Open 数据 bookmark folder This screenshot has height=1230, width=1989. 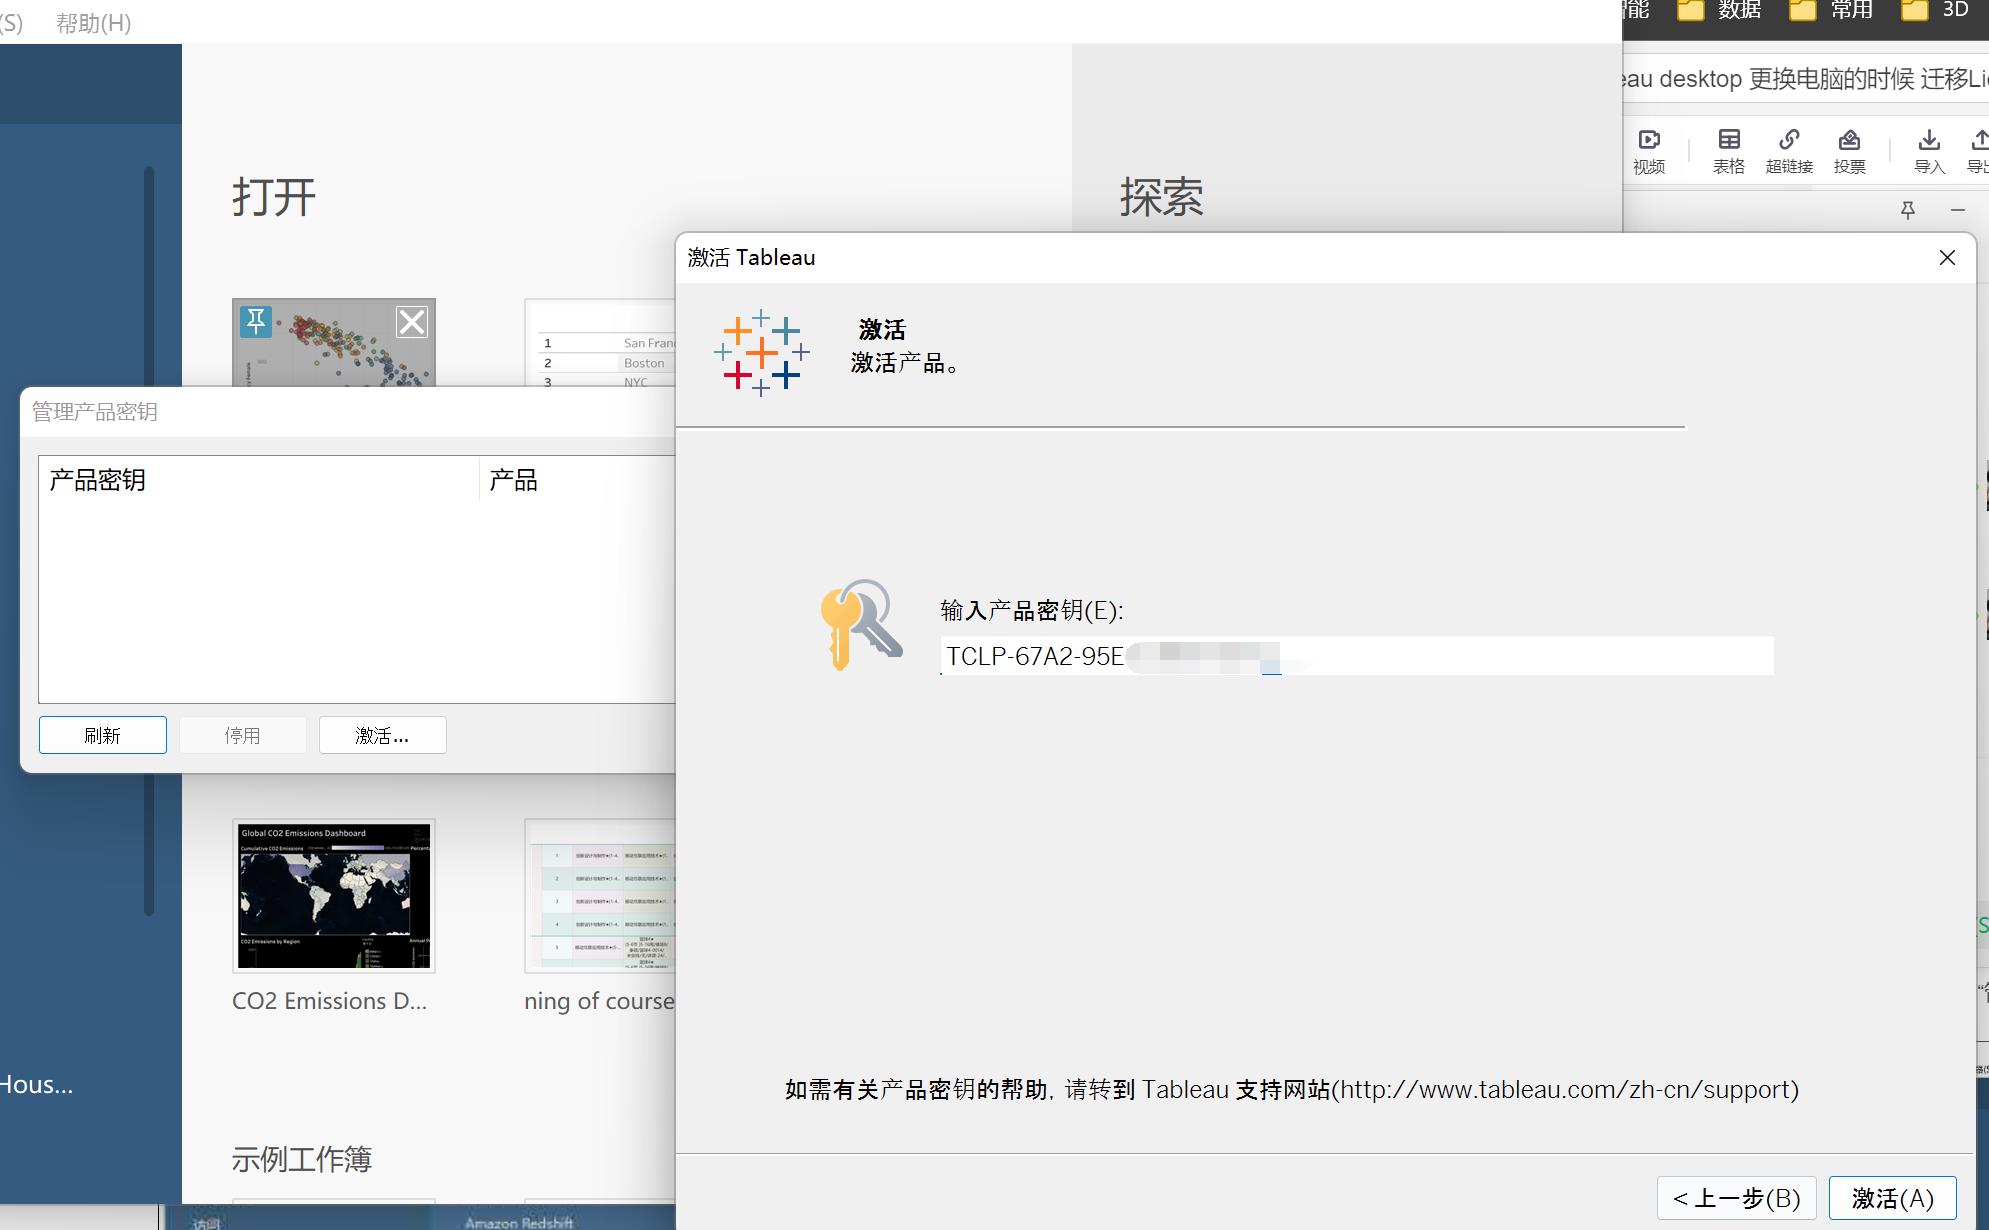(x=1720, y=10)
